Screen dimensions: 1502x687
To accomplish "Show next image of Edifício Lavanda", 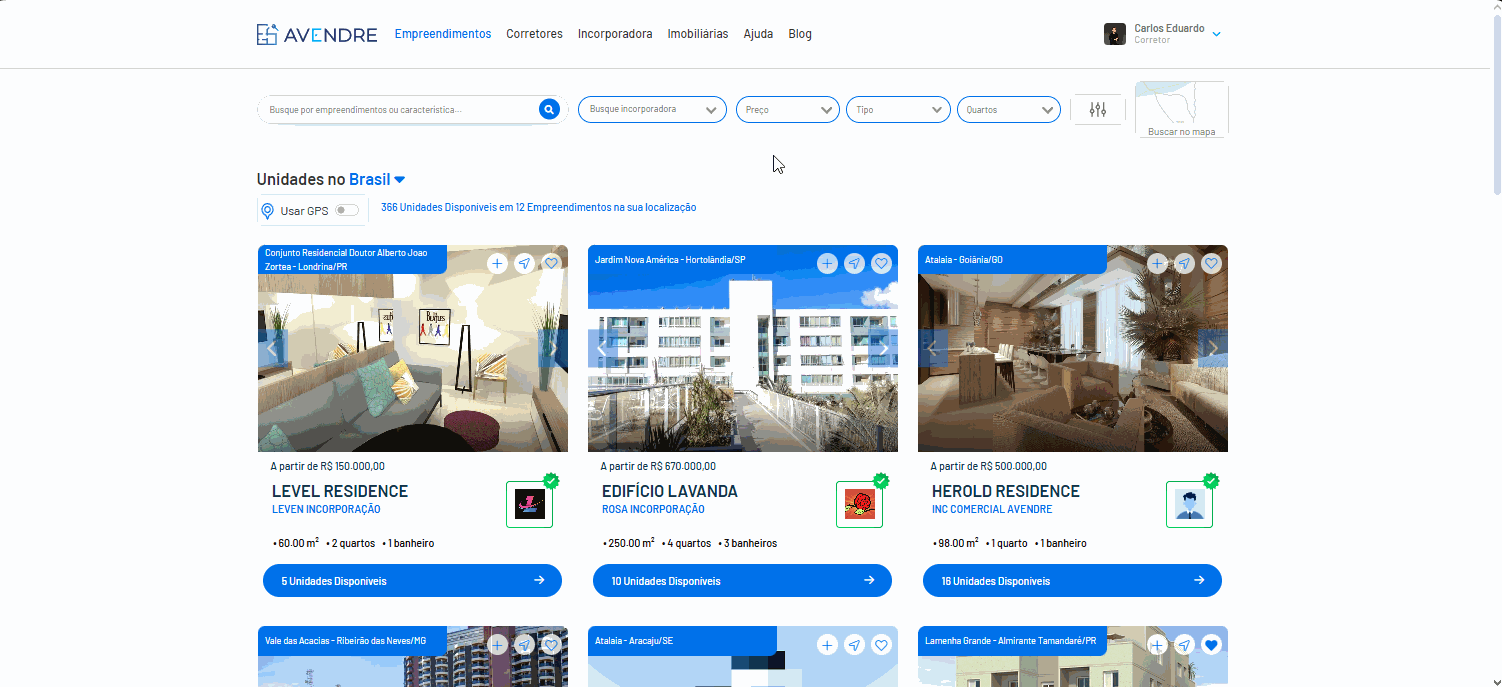I will [x=883, y=348].
